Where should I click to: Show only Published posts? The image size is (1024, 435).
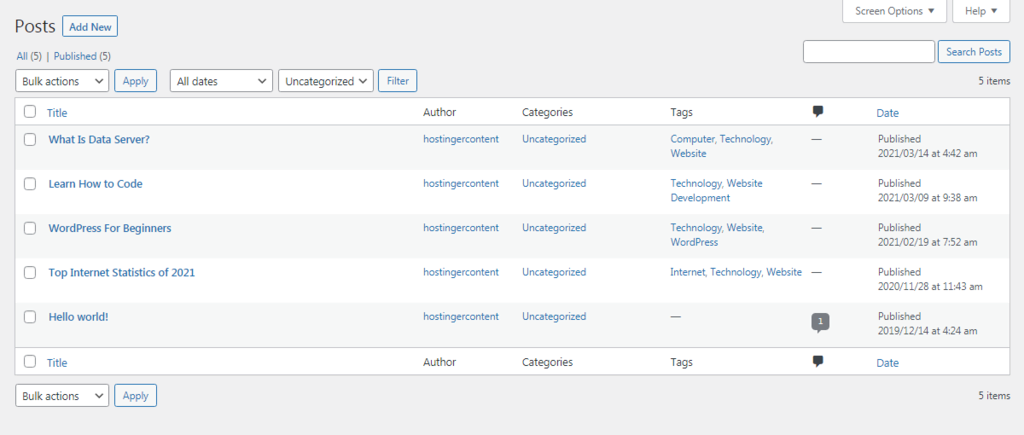pos(82,56)
